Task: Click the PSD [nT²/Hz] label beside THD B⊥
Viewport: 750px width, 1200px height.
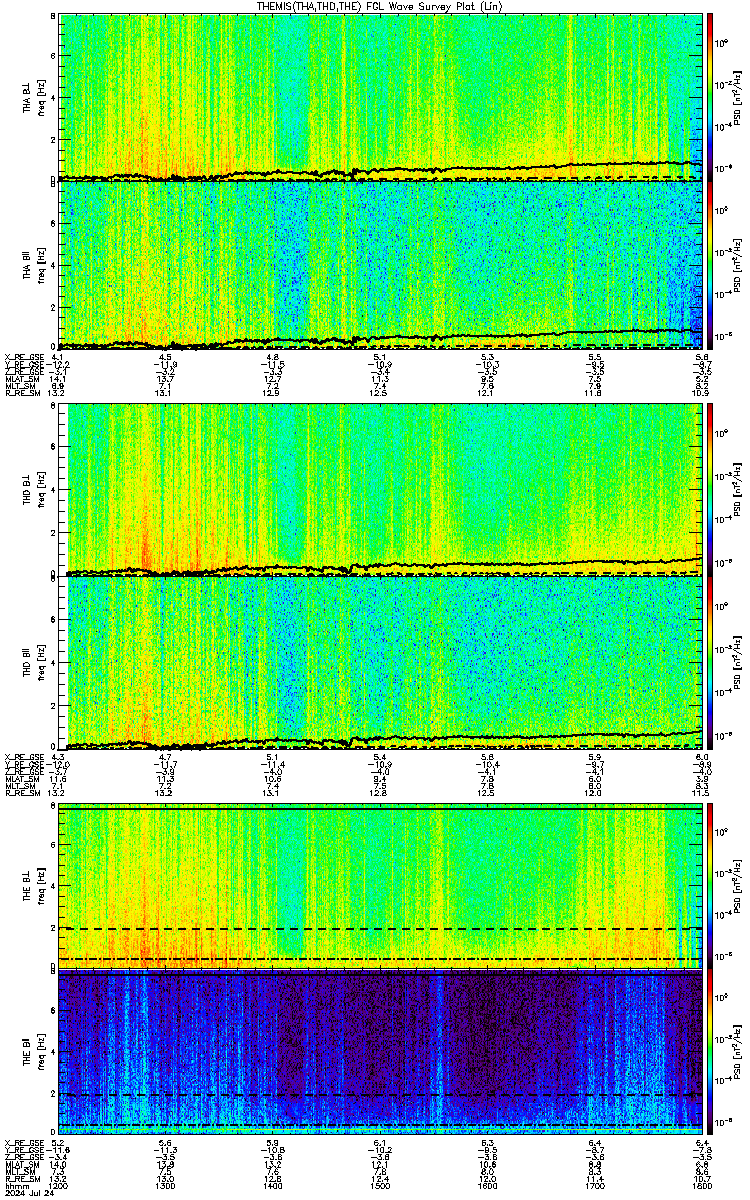Action: click(x=738, y=489)
